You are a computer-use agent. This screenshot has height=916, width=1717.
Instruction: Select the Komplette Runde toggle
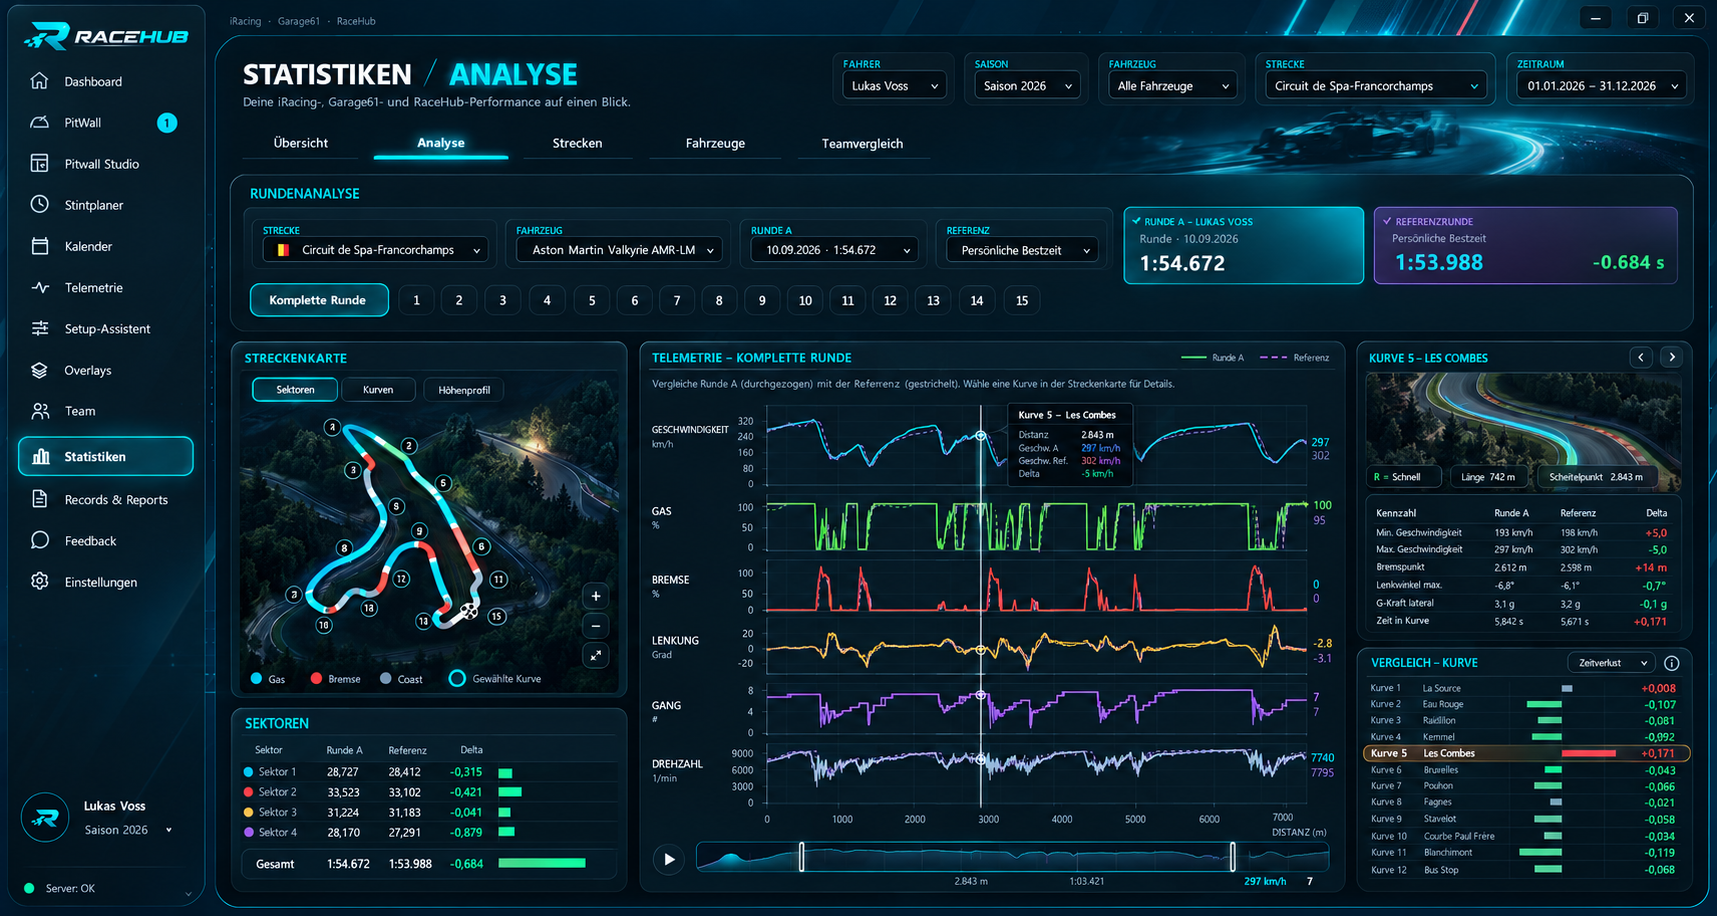pyautogui.click(x=318, y=300)
